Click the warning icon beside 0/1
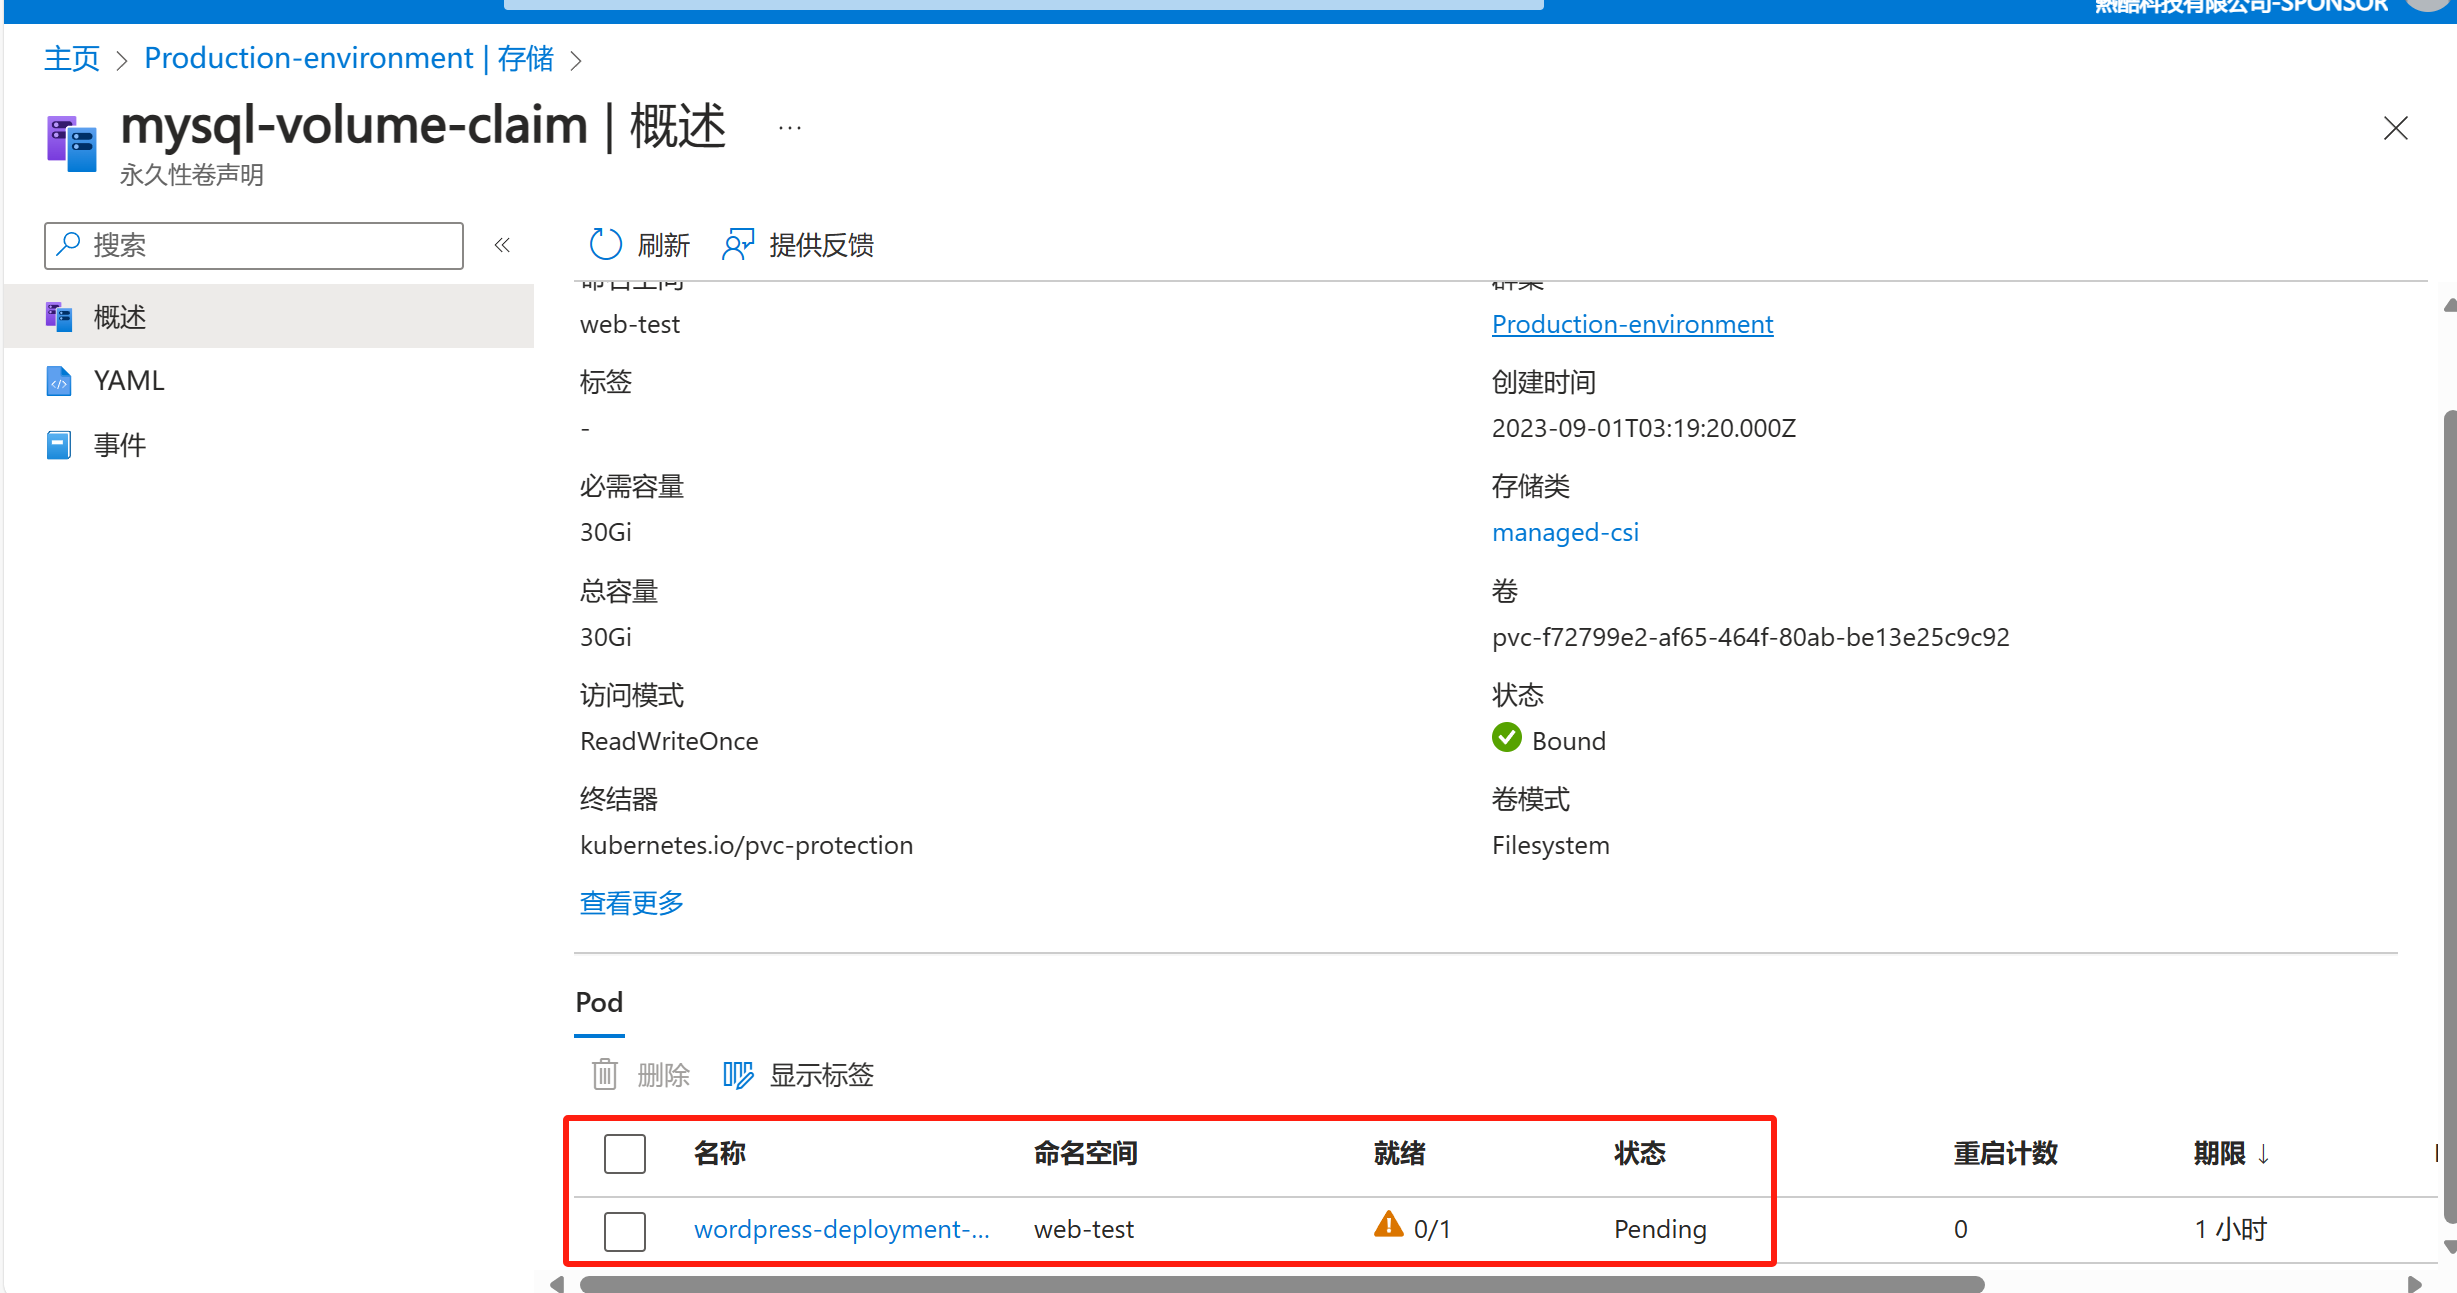The image size is (2457, 1293). [1388, 1225]
